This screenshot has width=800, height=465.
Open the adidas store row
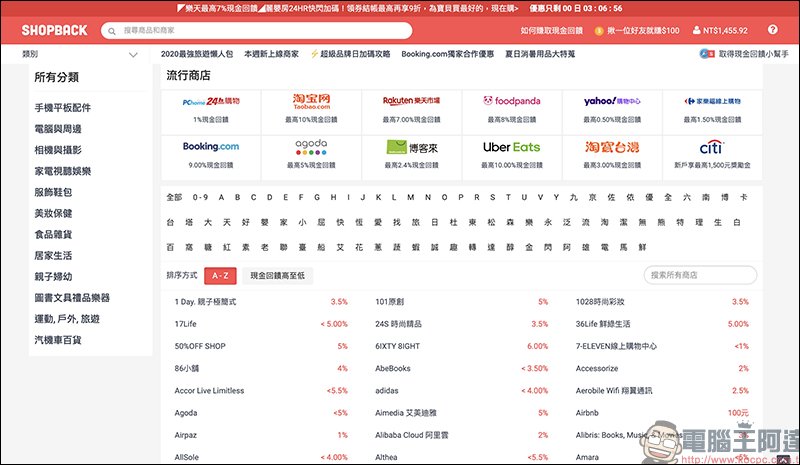point(462,390)
